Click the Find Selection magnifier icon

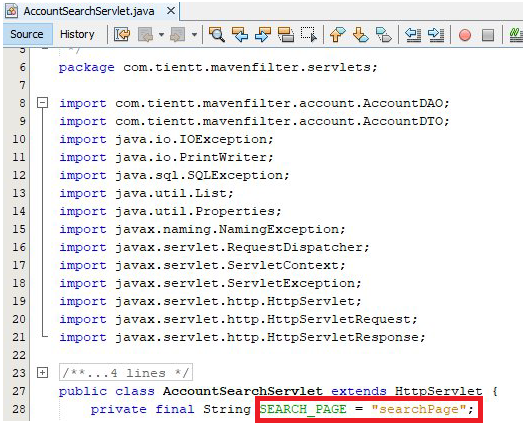pos(217,34)
